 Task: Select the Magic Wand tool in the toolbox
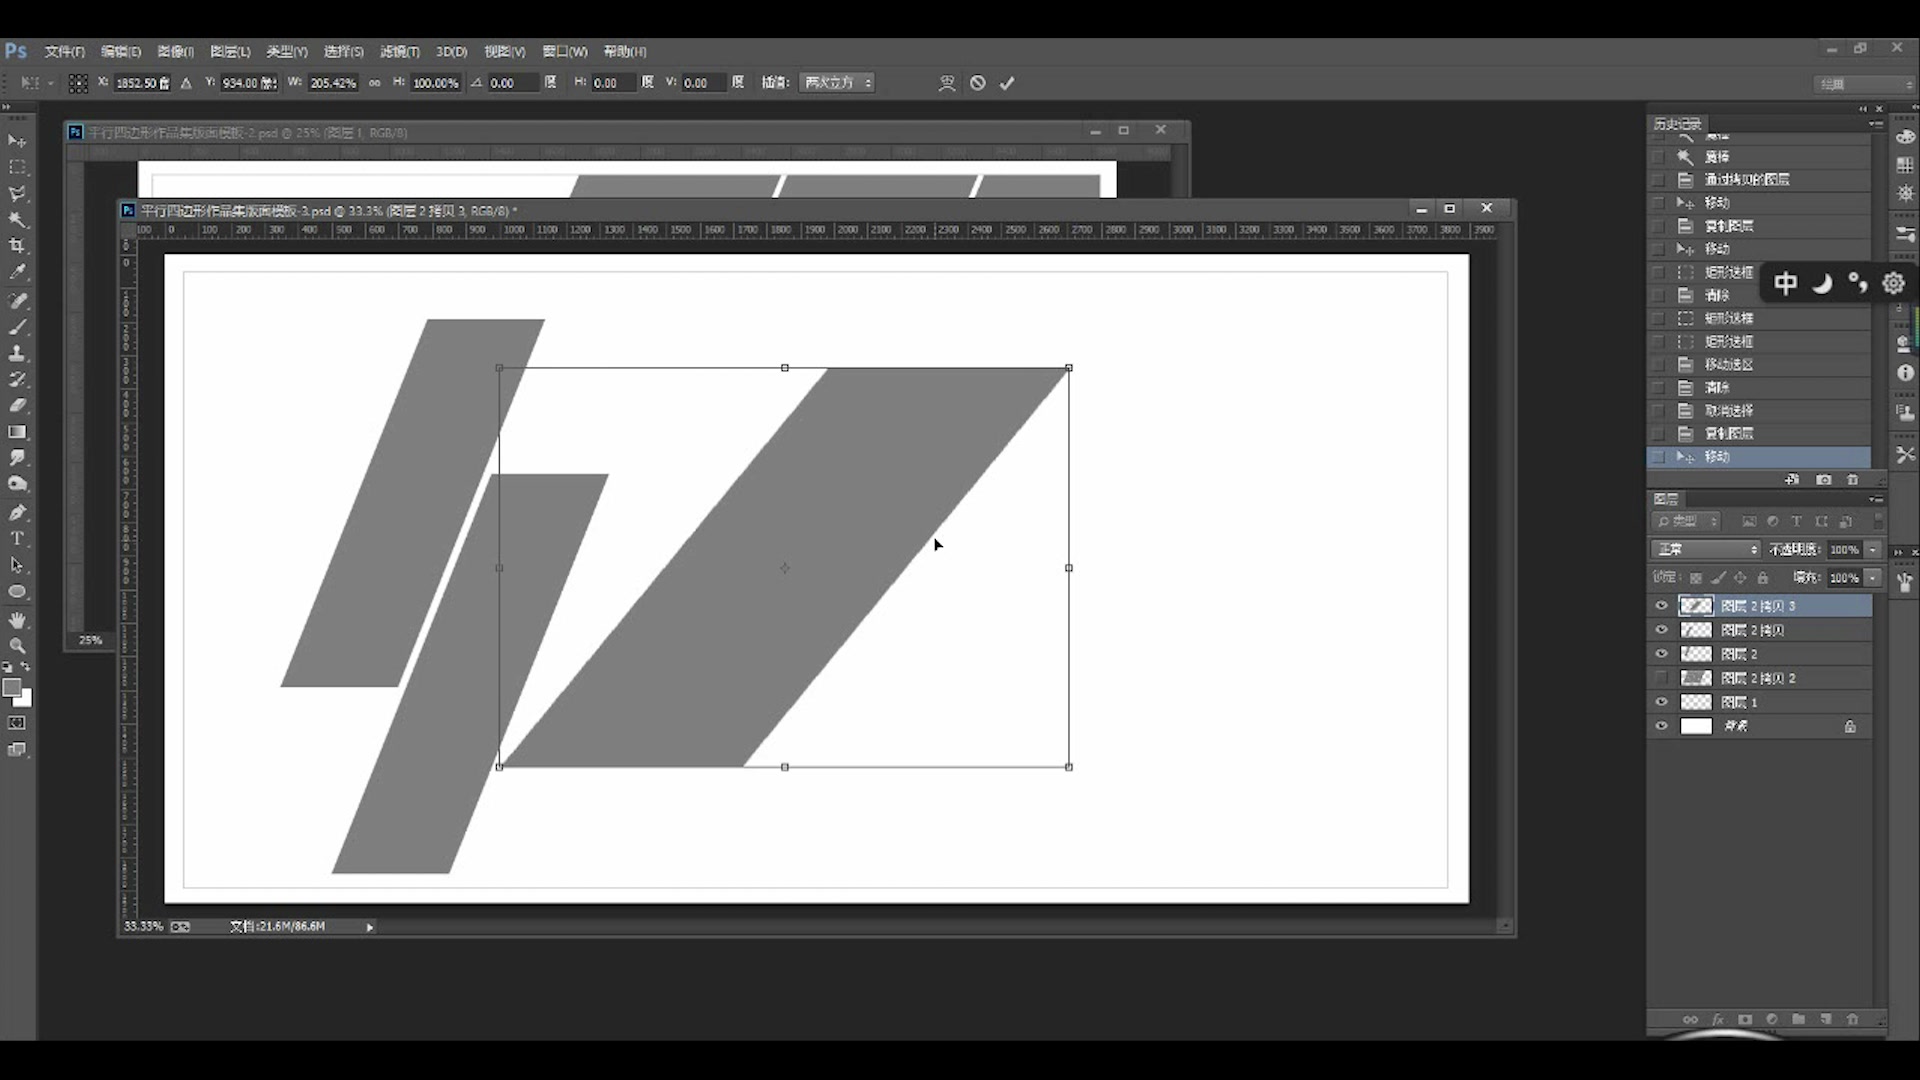coord(17,219)
